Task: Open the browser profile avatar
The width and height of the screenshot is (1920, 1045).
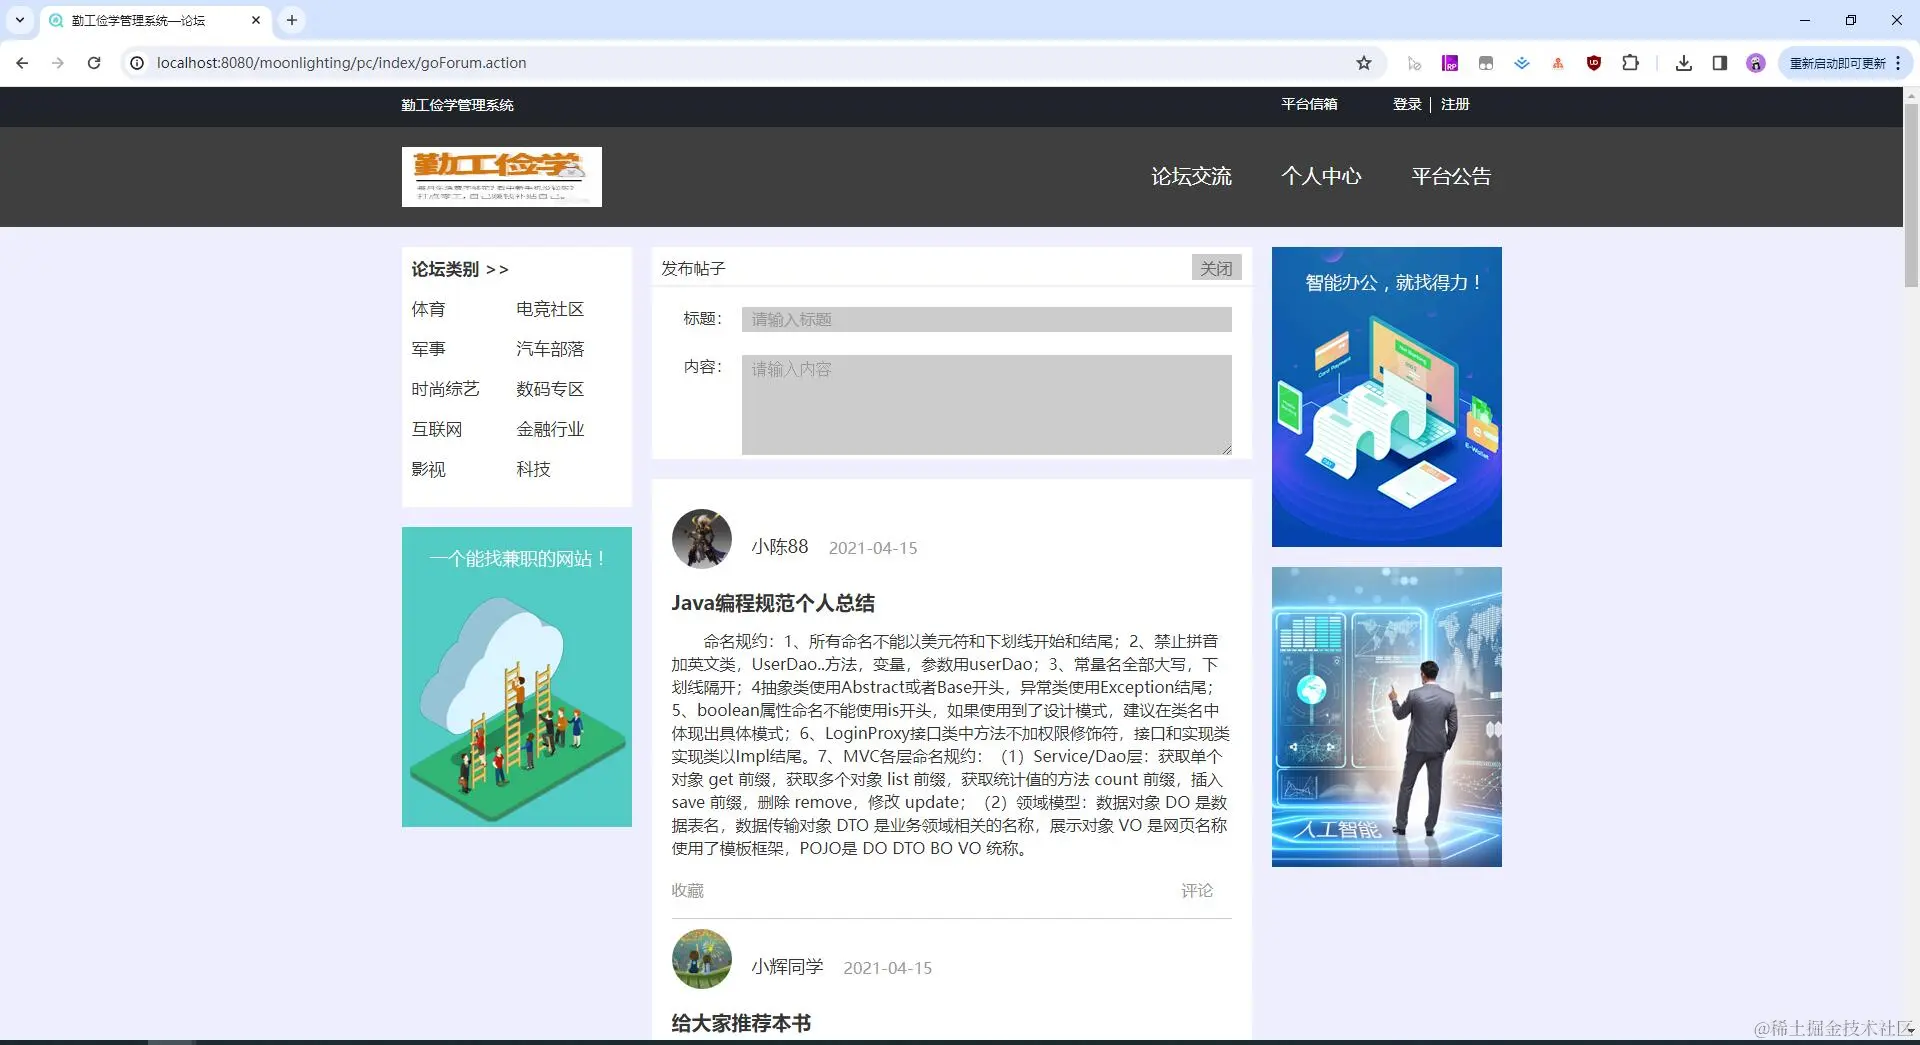Action: (1756, 63)
